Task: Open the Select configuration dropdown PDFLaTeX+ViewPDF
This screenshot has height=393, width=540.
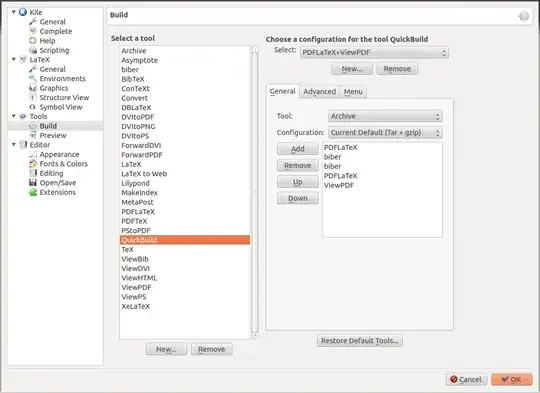Action: coord(374,53)
